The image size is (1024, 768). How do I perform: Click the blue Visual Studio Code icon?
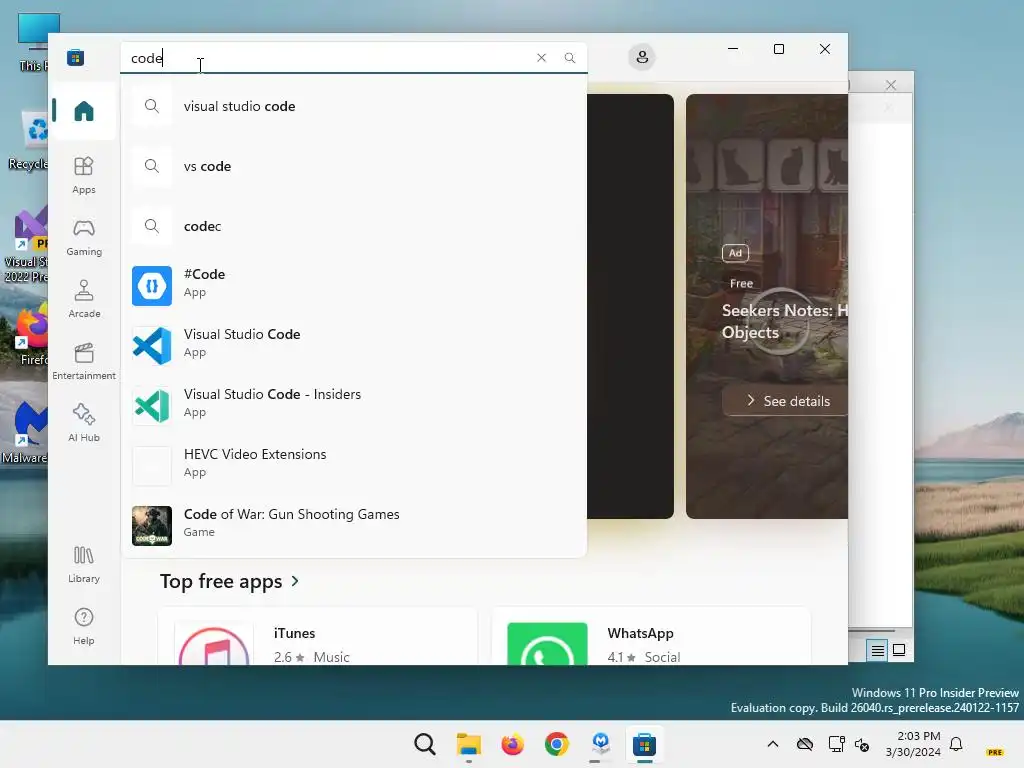coord(152,345)
